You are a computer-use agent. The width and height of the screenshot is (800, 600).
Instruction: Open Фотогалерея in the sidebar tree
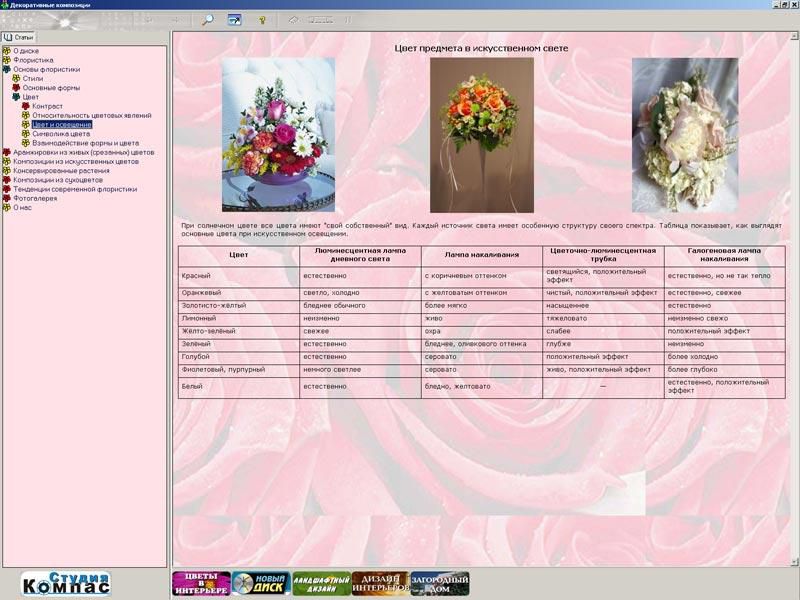(35, 198)
